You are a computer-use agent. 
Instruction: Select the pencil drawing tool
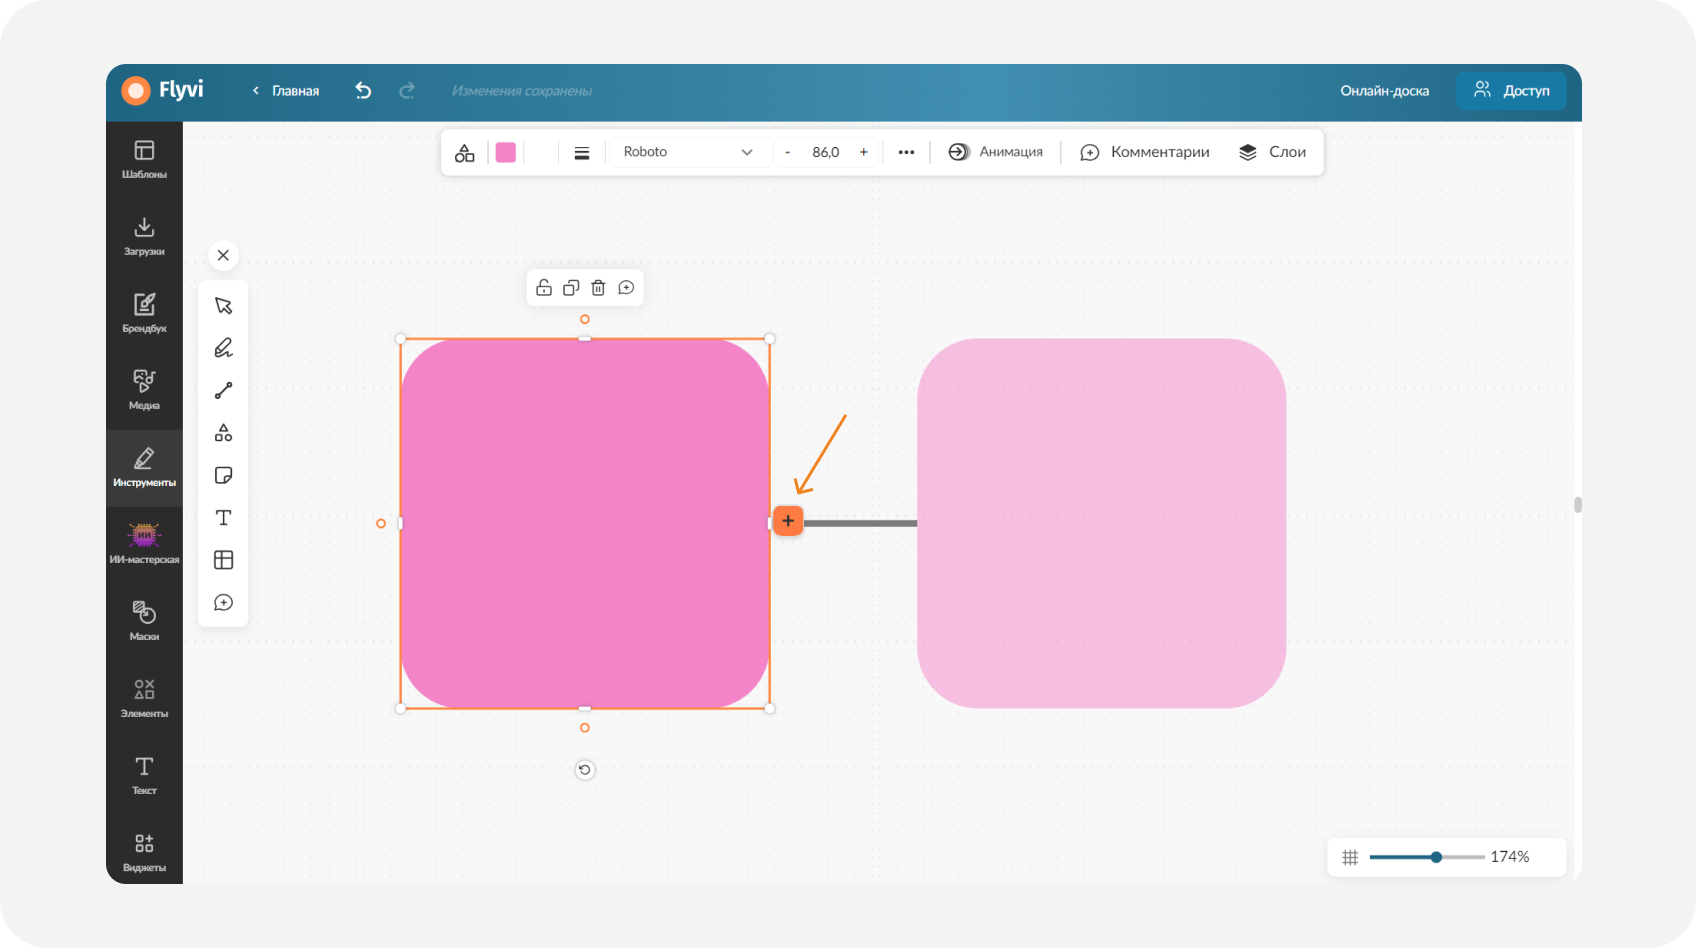click(x=223, y=348)
